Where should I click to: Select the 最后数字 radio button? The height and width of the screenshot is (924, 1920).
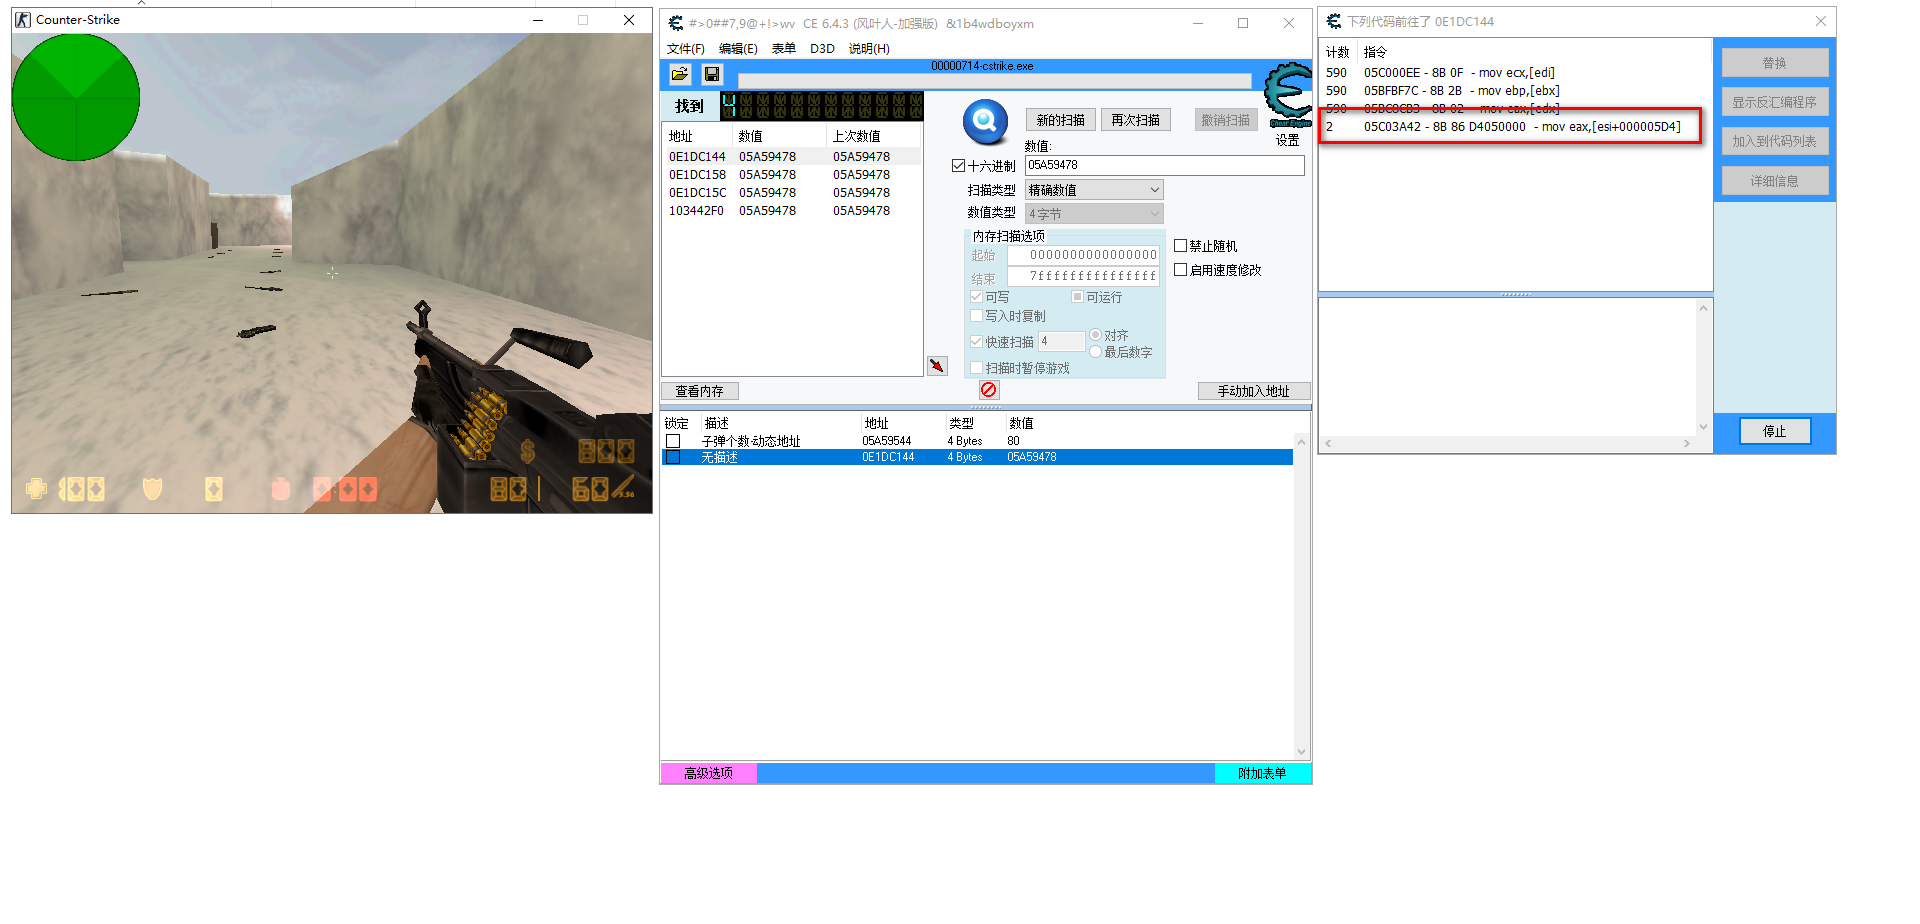pyautogui.click(x=1096, y=352)
